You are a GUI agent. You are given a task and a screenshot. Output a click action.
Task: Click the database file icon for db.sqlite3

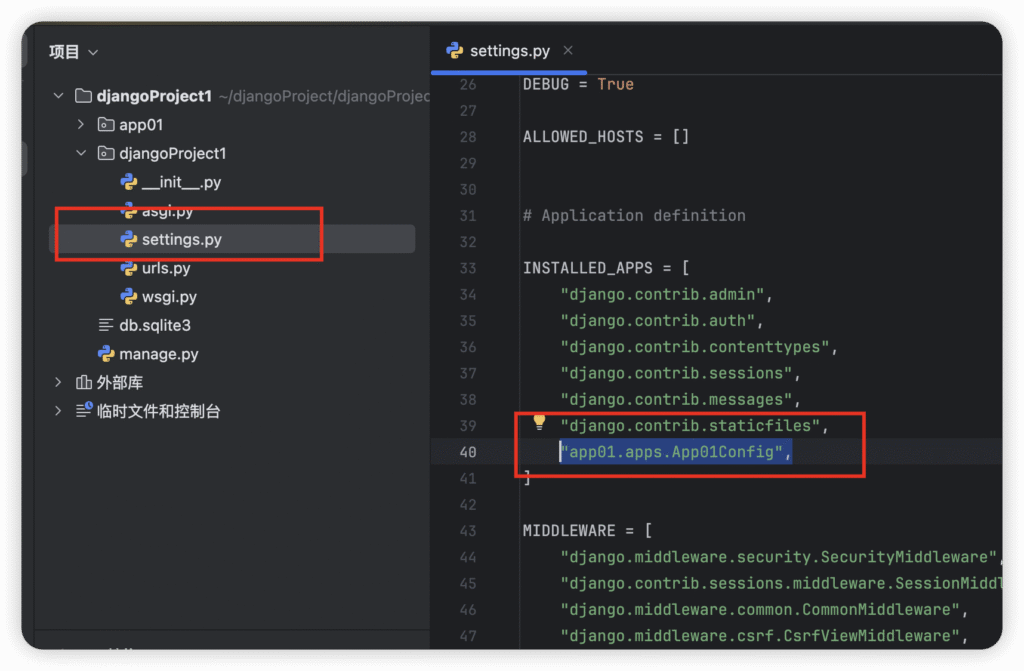(105, 325)
